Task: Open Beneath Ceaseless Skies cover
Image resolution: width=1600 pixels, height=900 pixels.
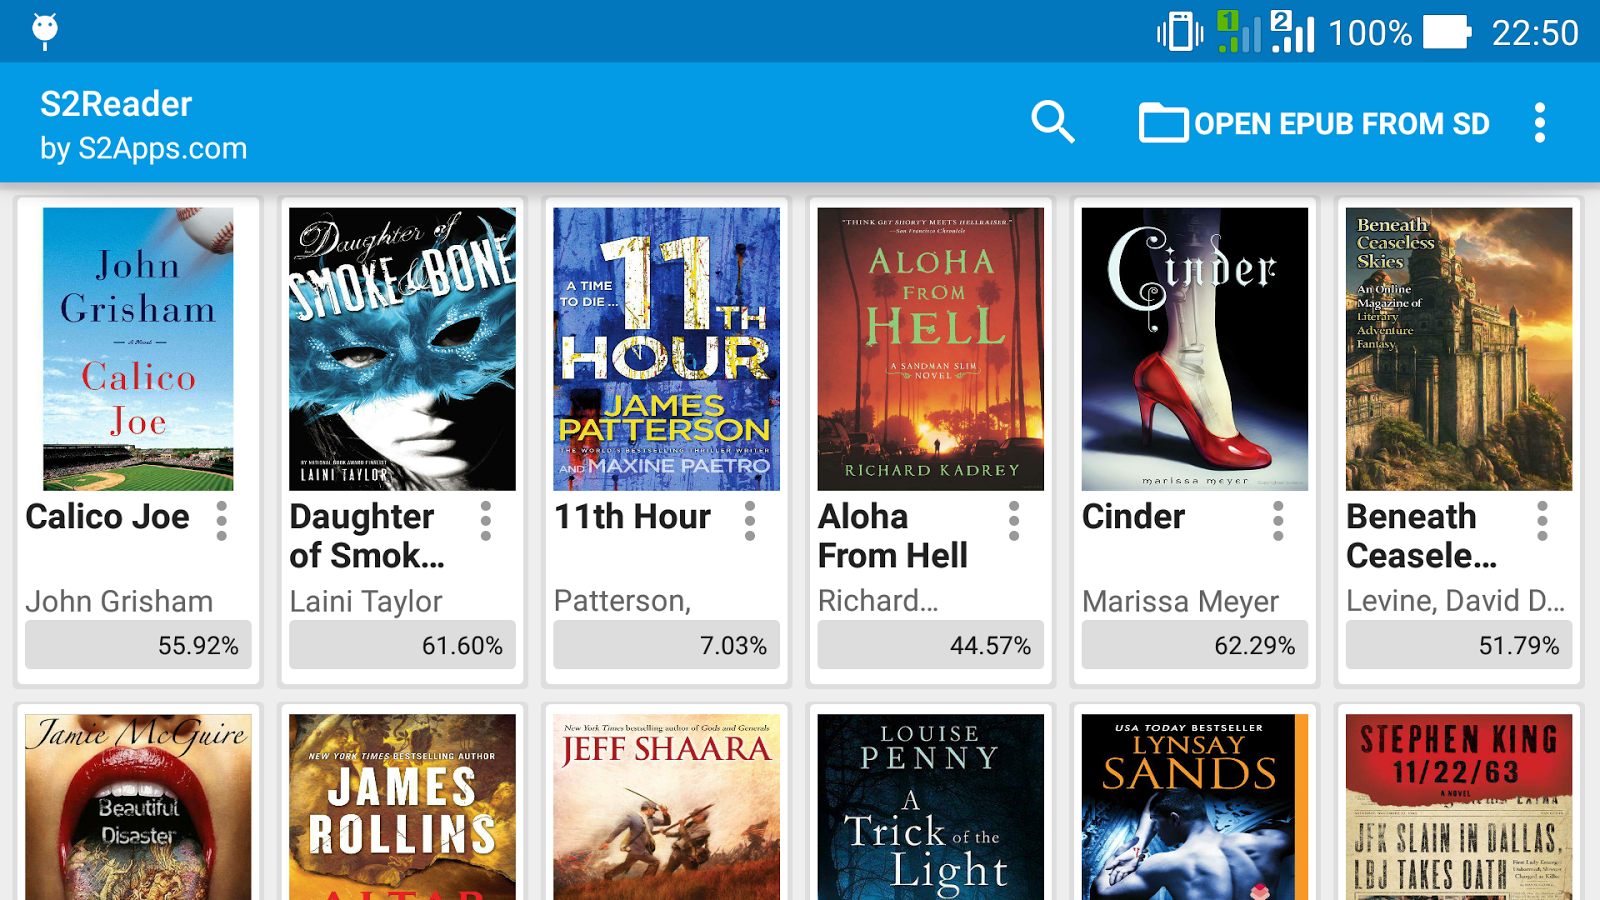Action: pos(1459,349)
